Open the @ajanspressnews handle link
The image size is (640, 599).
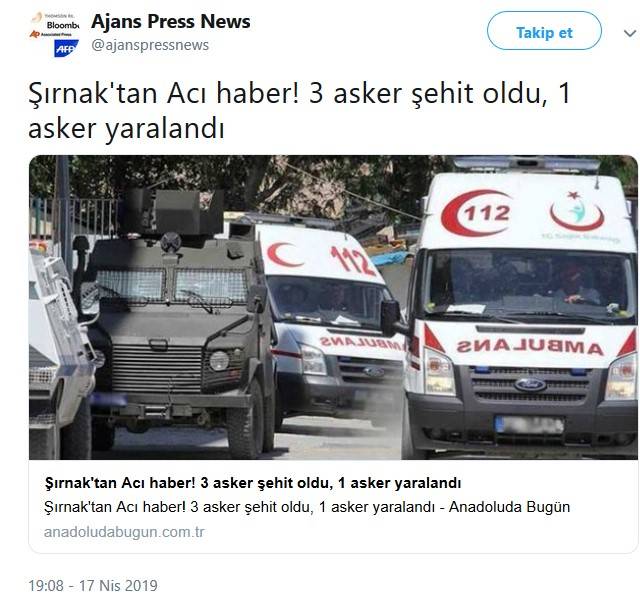(x=150, y=45)
